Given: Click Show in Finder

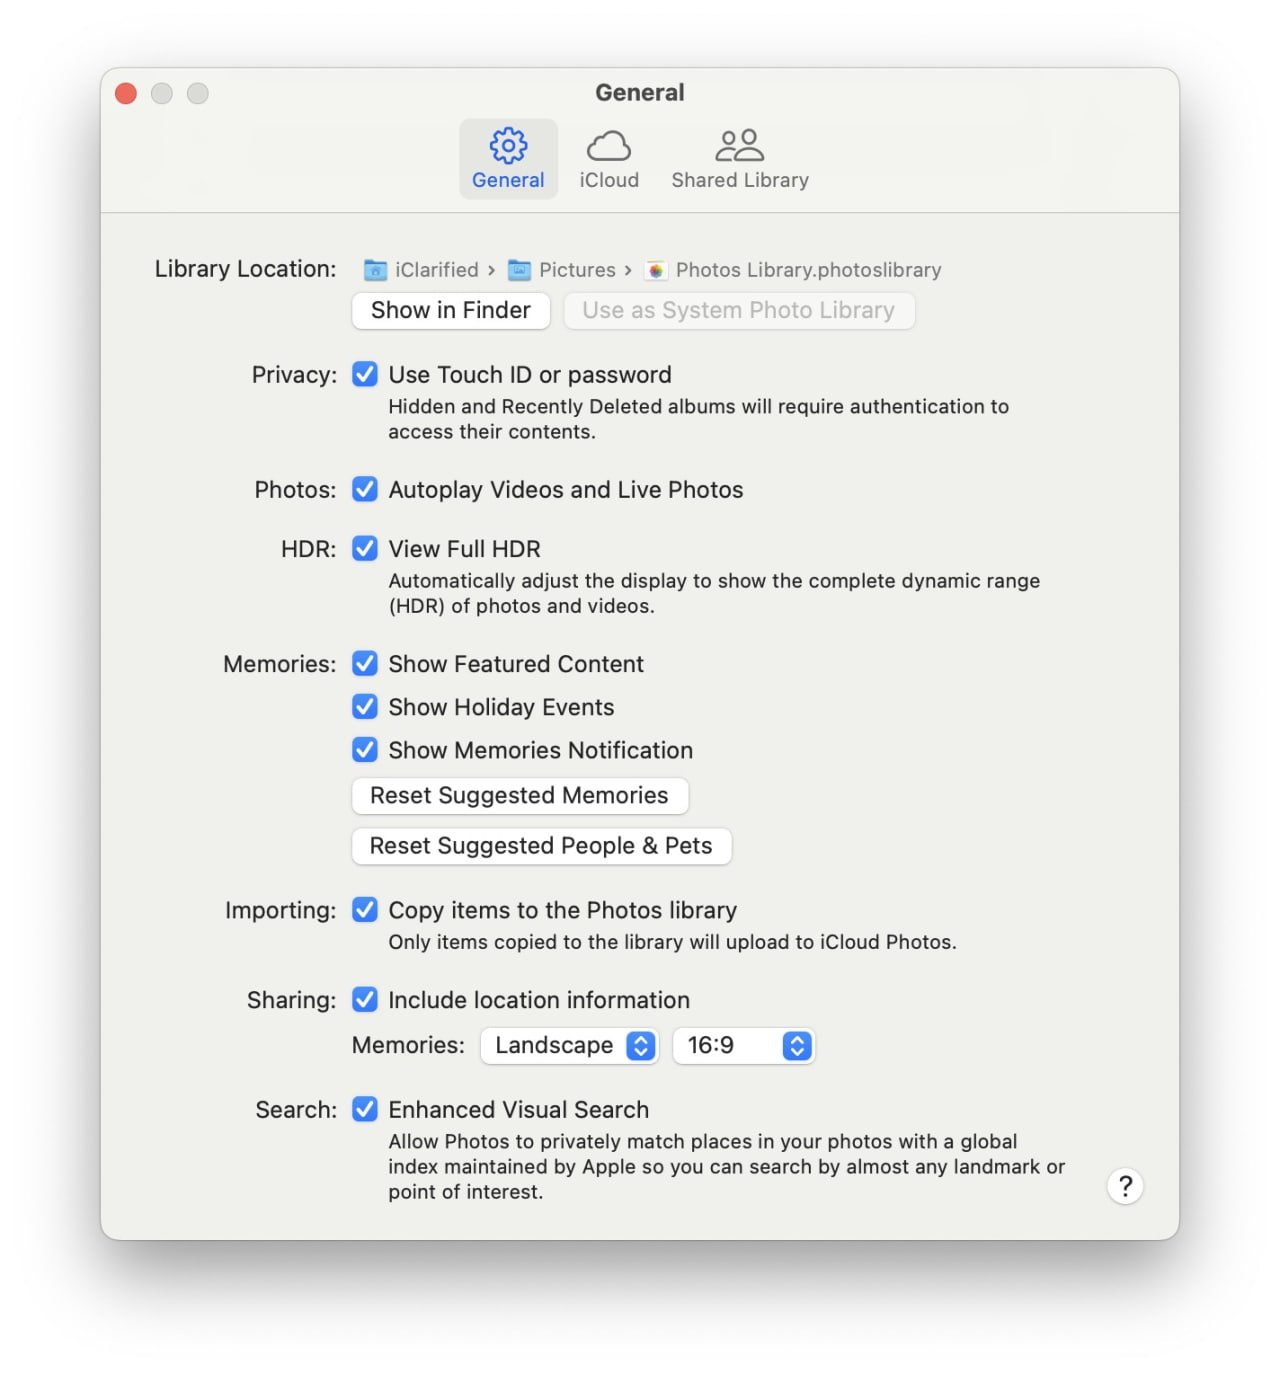Looking at the screenshot, I should tap(450, 311).
